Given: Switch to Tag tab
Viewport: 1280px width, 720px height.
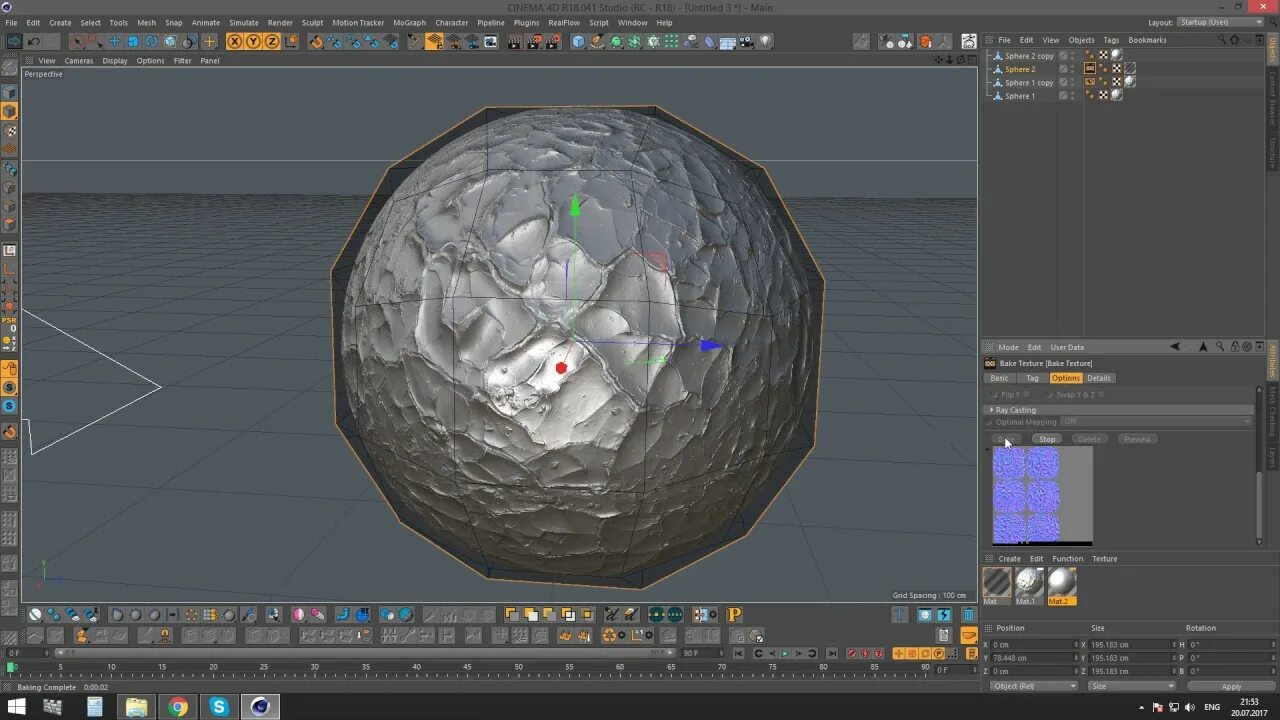Looking at the screenshot, I should coord(1032,378).
